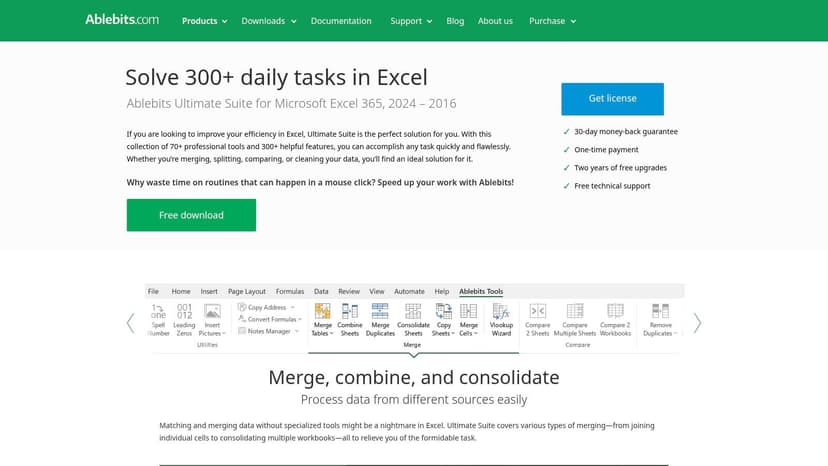Click the Get license button
Image resolution: width=828 pixels, height=466 pixels.
point(613,99)
